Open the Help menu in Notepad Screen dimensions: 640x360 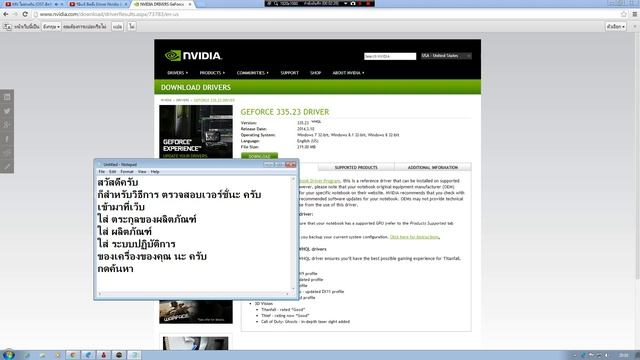(155, 172)
